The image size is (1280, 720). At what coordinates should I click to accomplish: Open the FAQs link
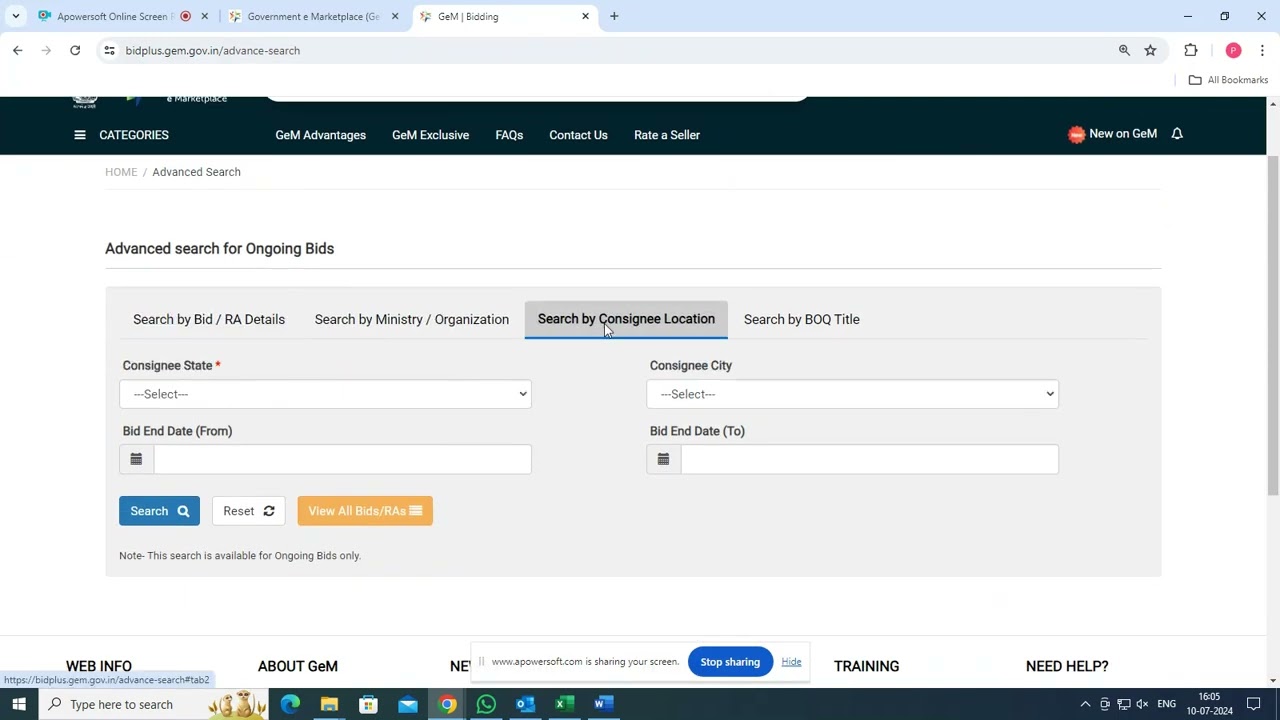[x=509, y=135]
